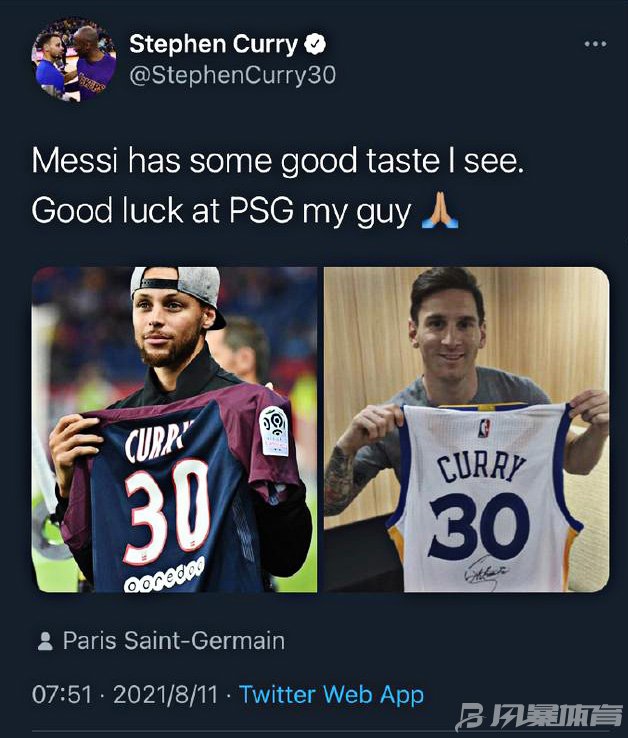Viewport: 628px width, 738px height.
Task: Click the Ligue 1 badge on sleeve
Action: tap(274, 432)
